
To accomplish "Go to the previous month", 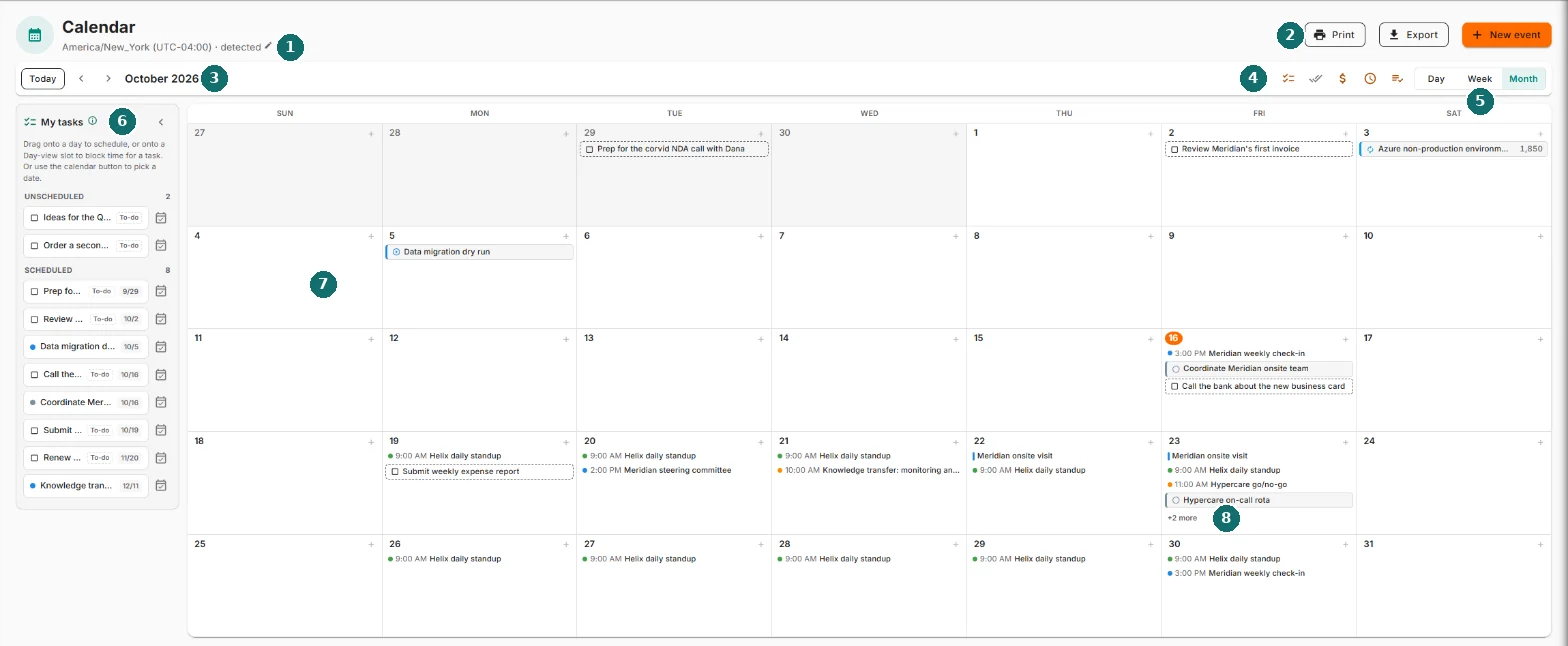I will click(81, 78).
